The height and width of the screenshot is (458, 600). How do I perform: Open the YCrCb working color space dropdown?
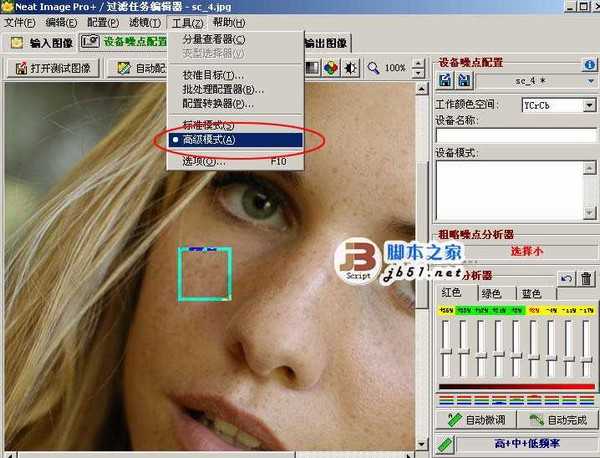click(x=589, y=105)
